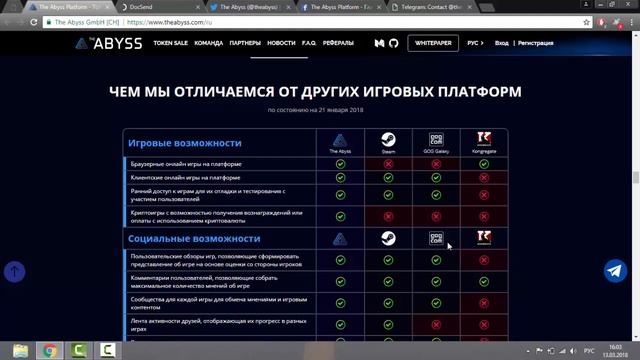Viewport: 640px width, 360px height.
Task: Click the GOG logo in Социальные возможности row
Action: (436, 238)
